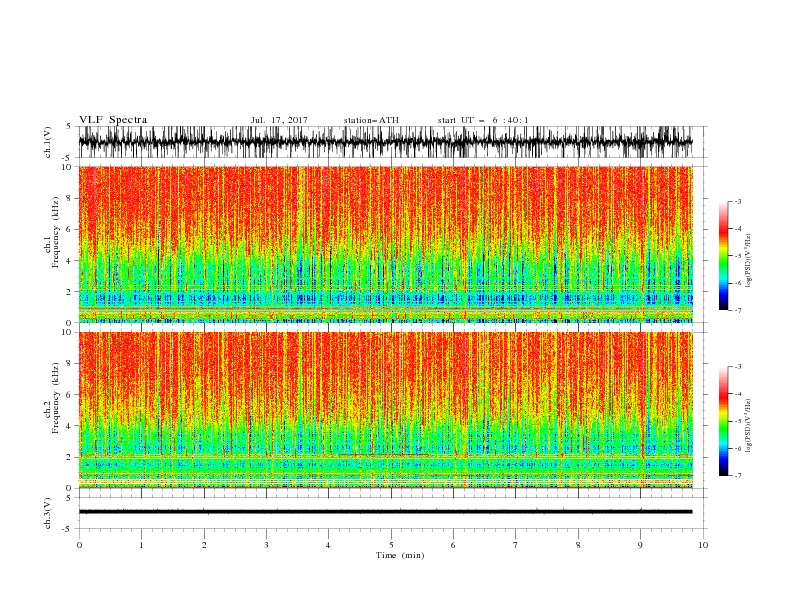This screenshot has width=792, height=612.
Task: Click inside the ch.2 spectrogram panel
Action: pyautogui.click(x=385, y=410)
